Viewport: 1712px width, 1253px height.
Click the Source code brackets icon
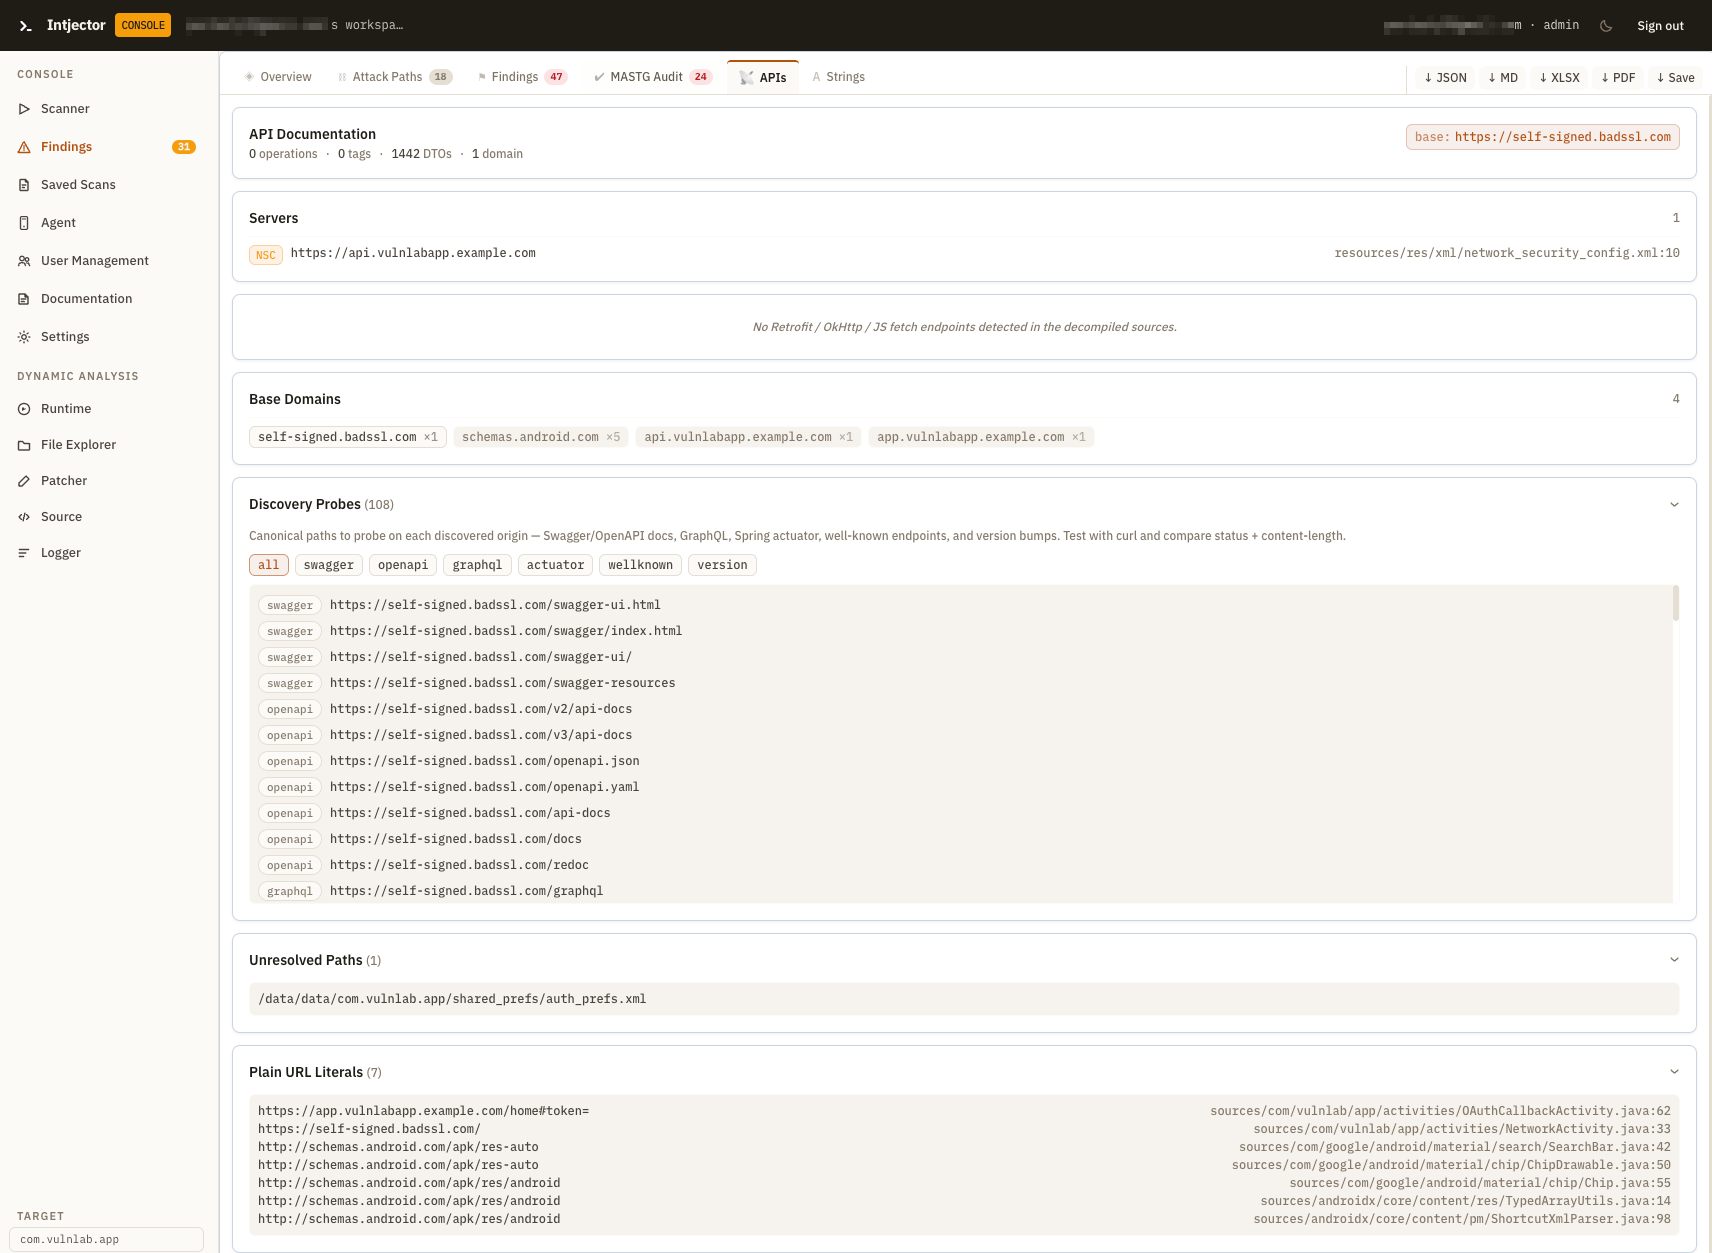tap(24, 517)
